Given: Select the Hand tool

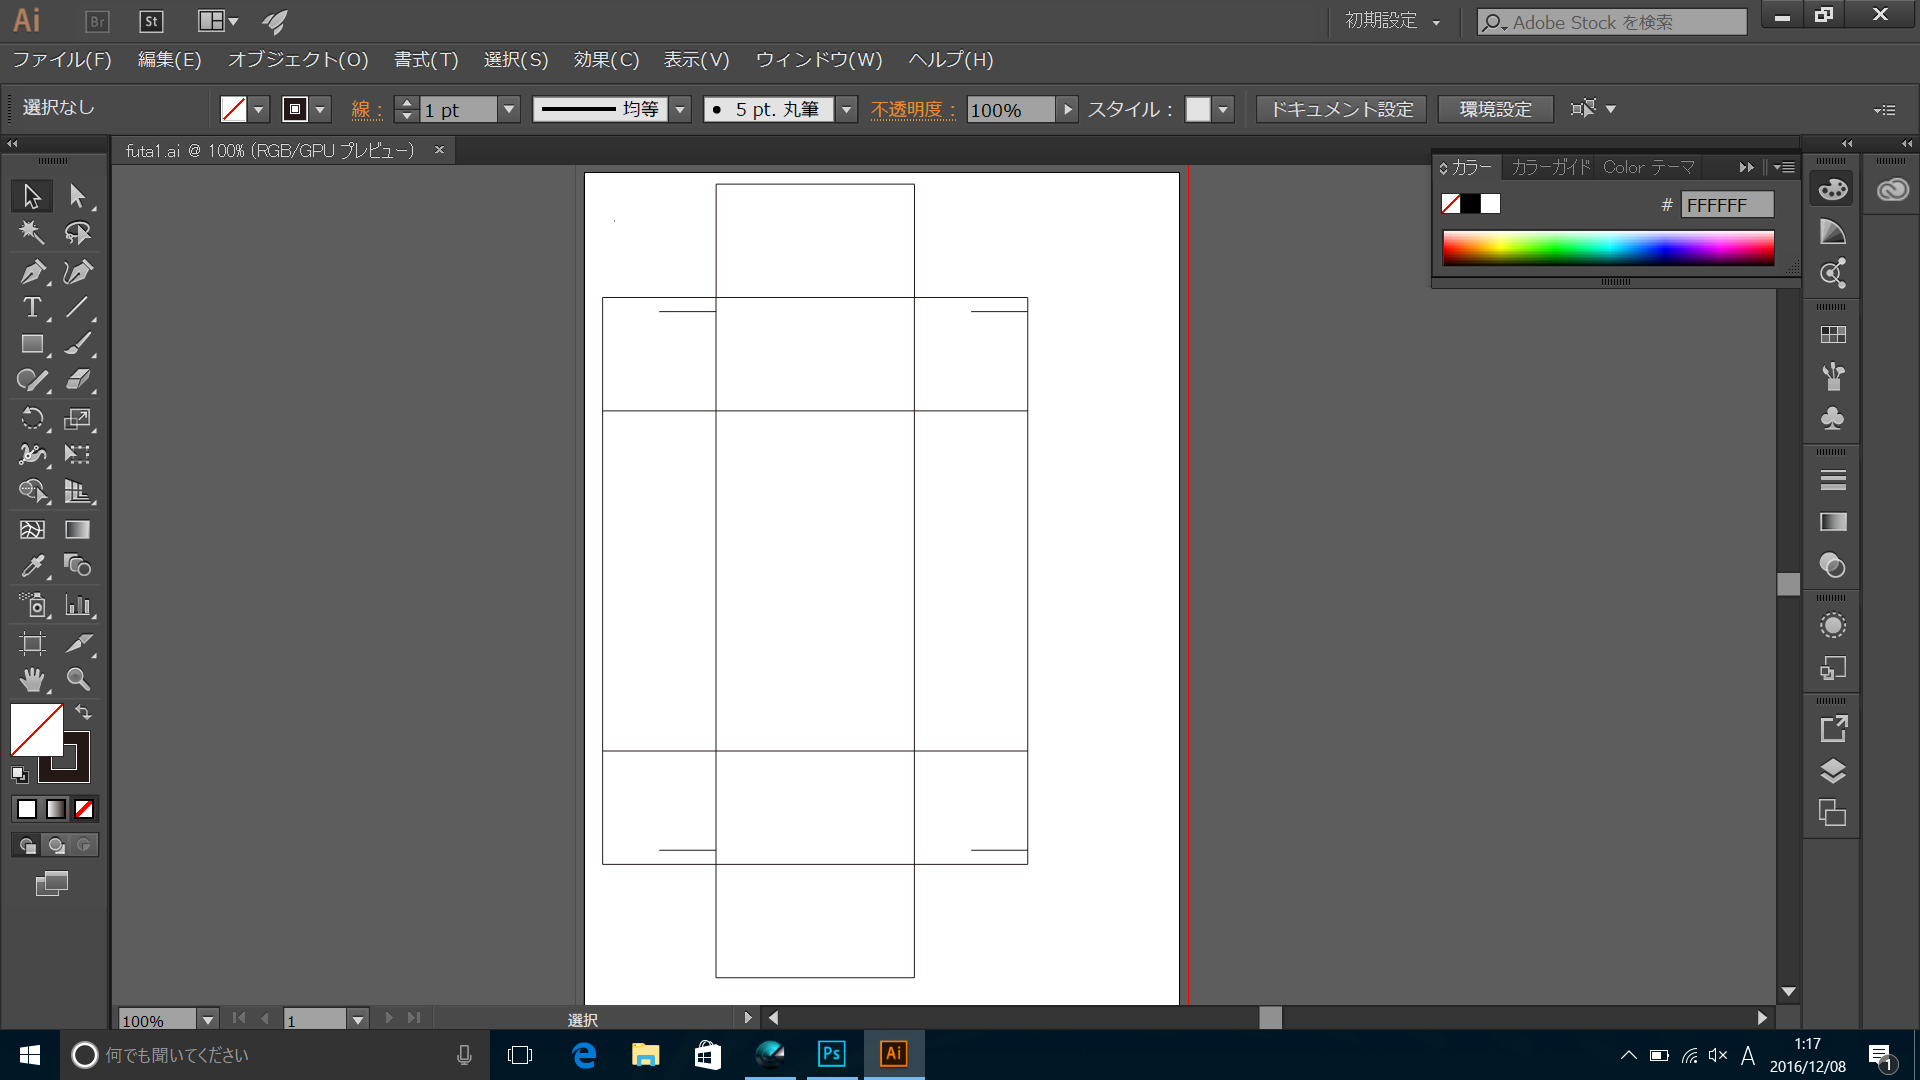Looking at the screenshot, I should tap(32, 680).
